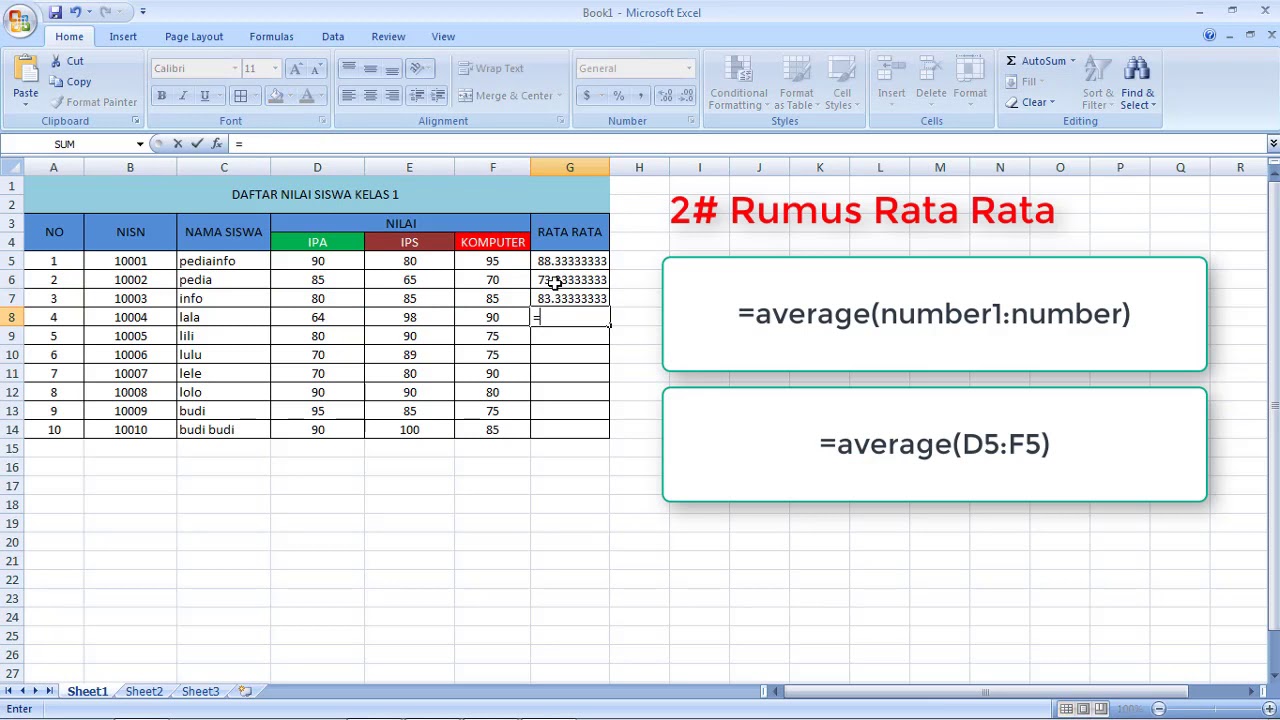
Task: Switch to Formulas tab
Action: click(x=271, y=37)
